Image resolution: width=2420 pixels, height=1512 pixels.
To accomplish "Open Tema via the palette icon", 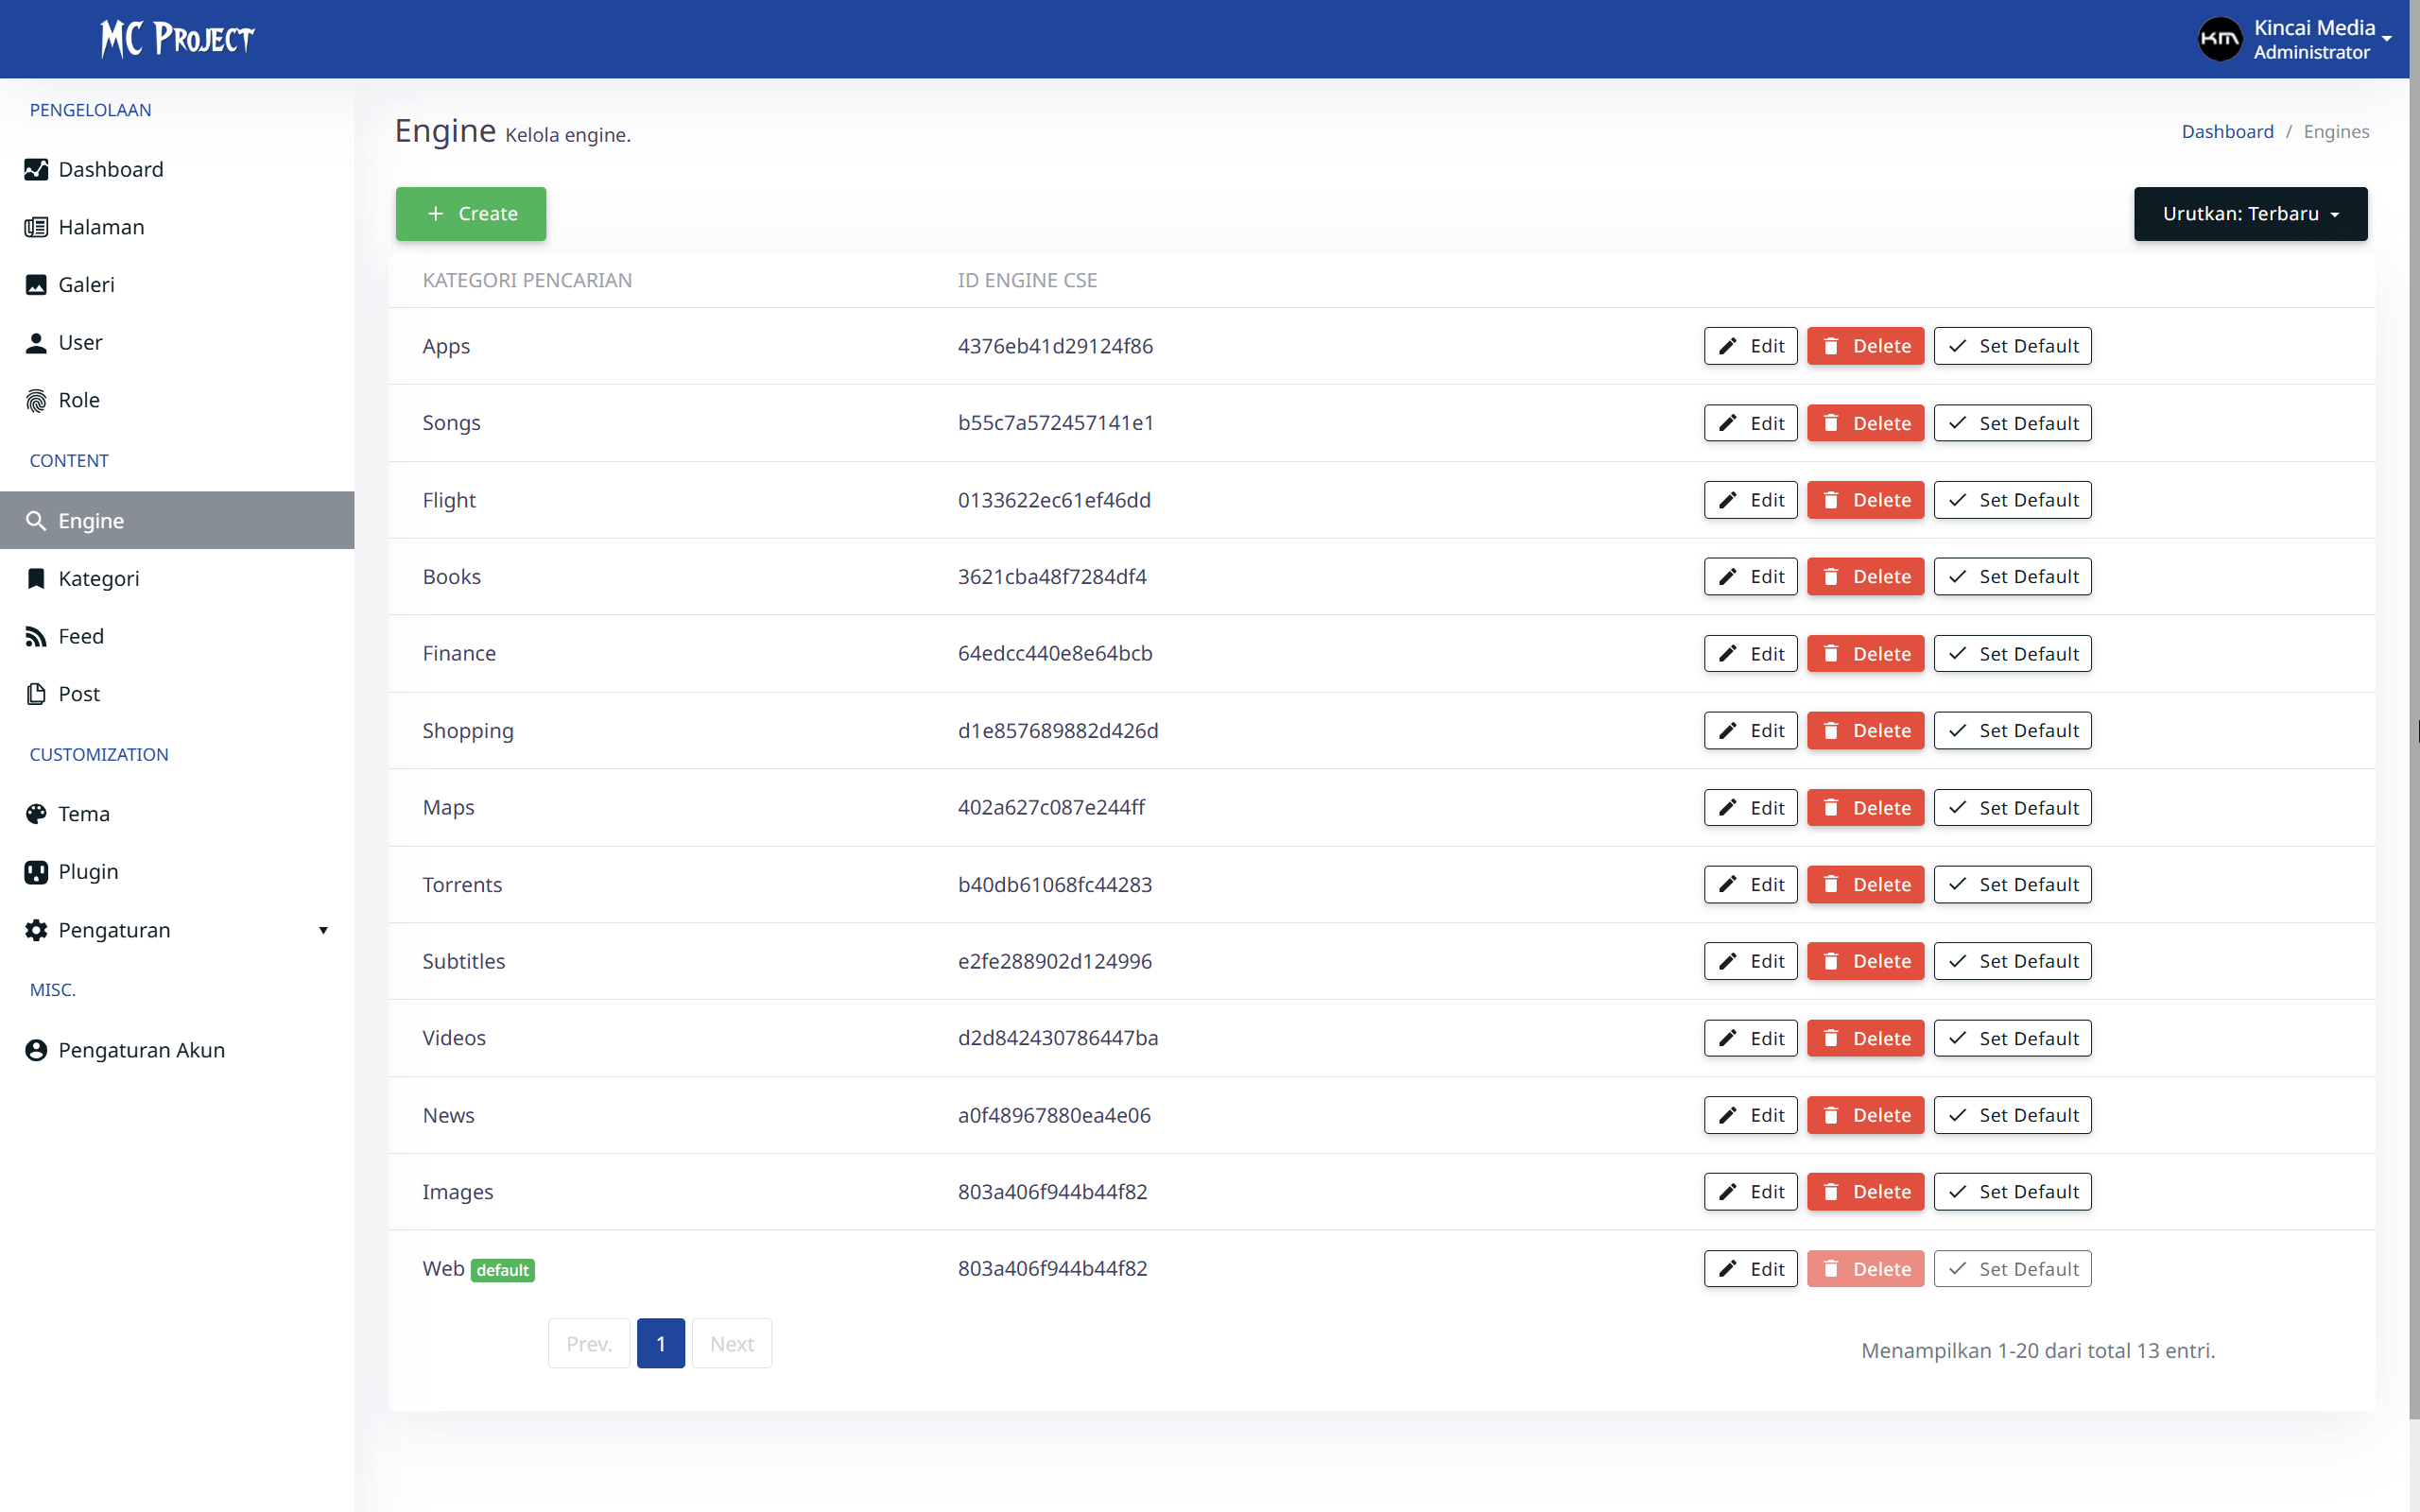I will click(x=37, y=813).
